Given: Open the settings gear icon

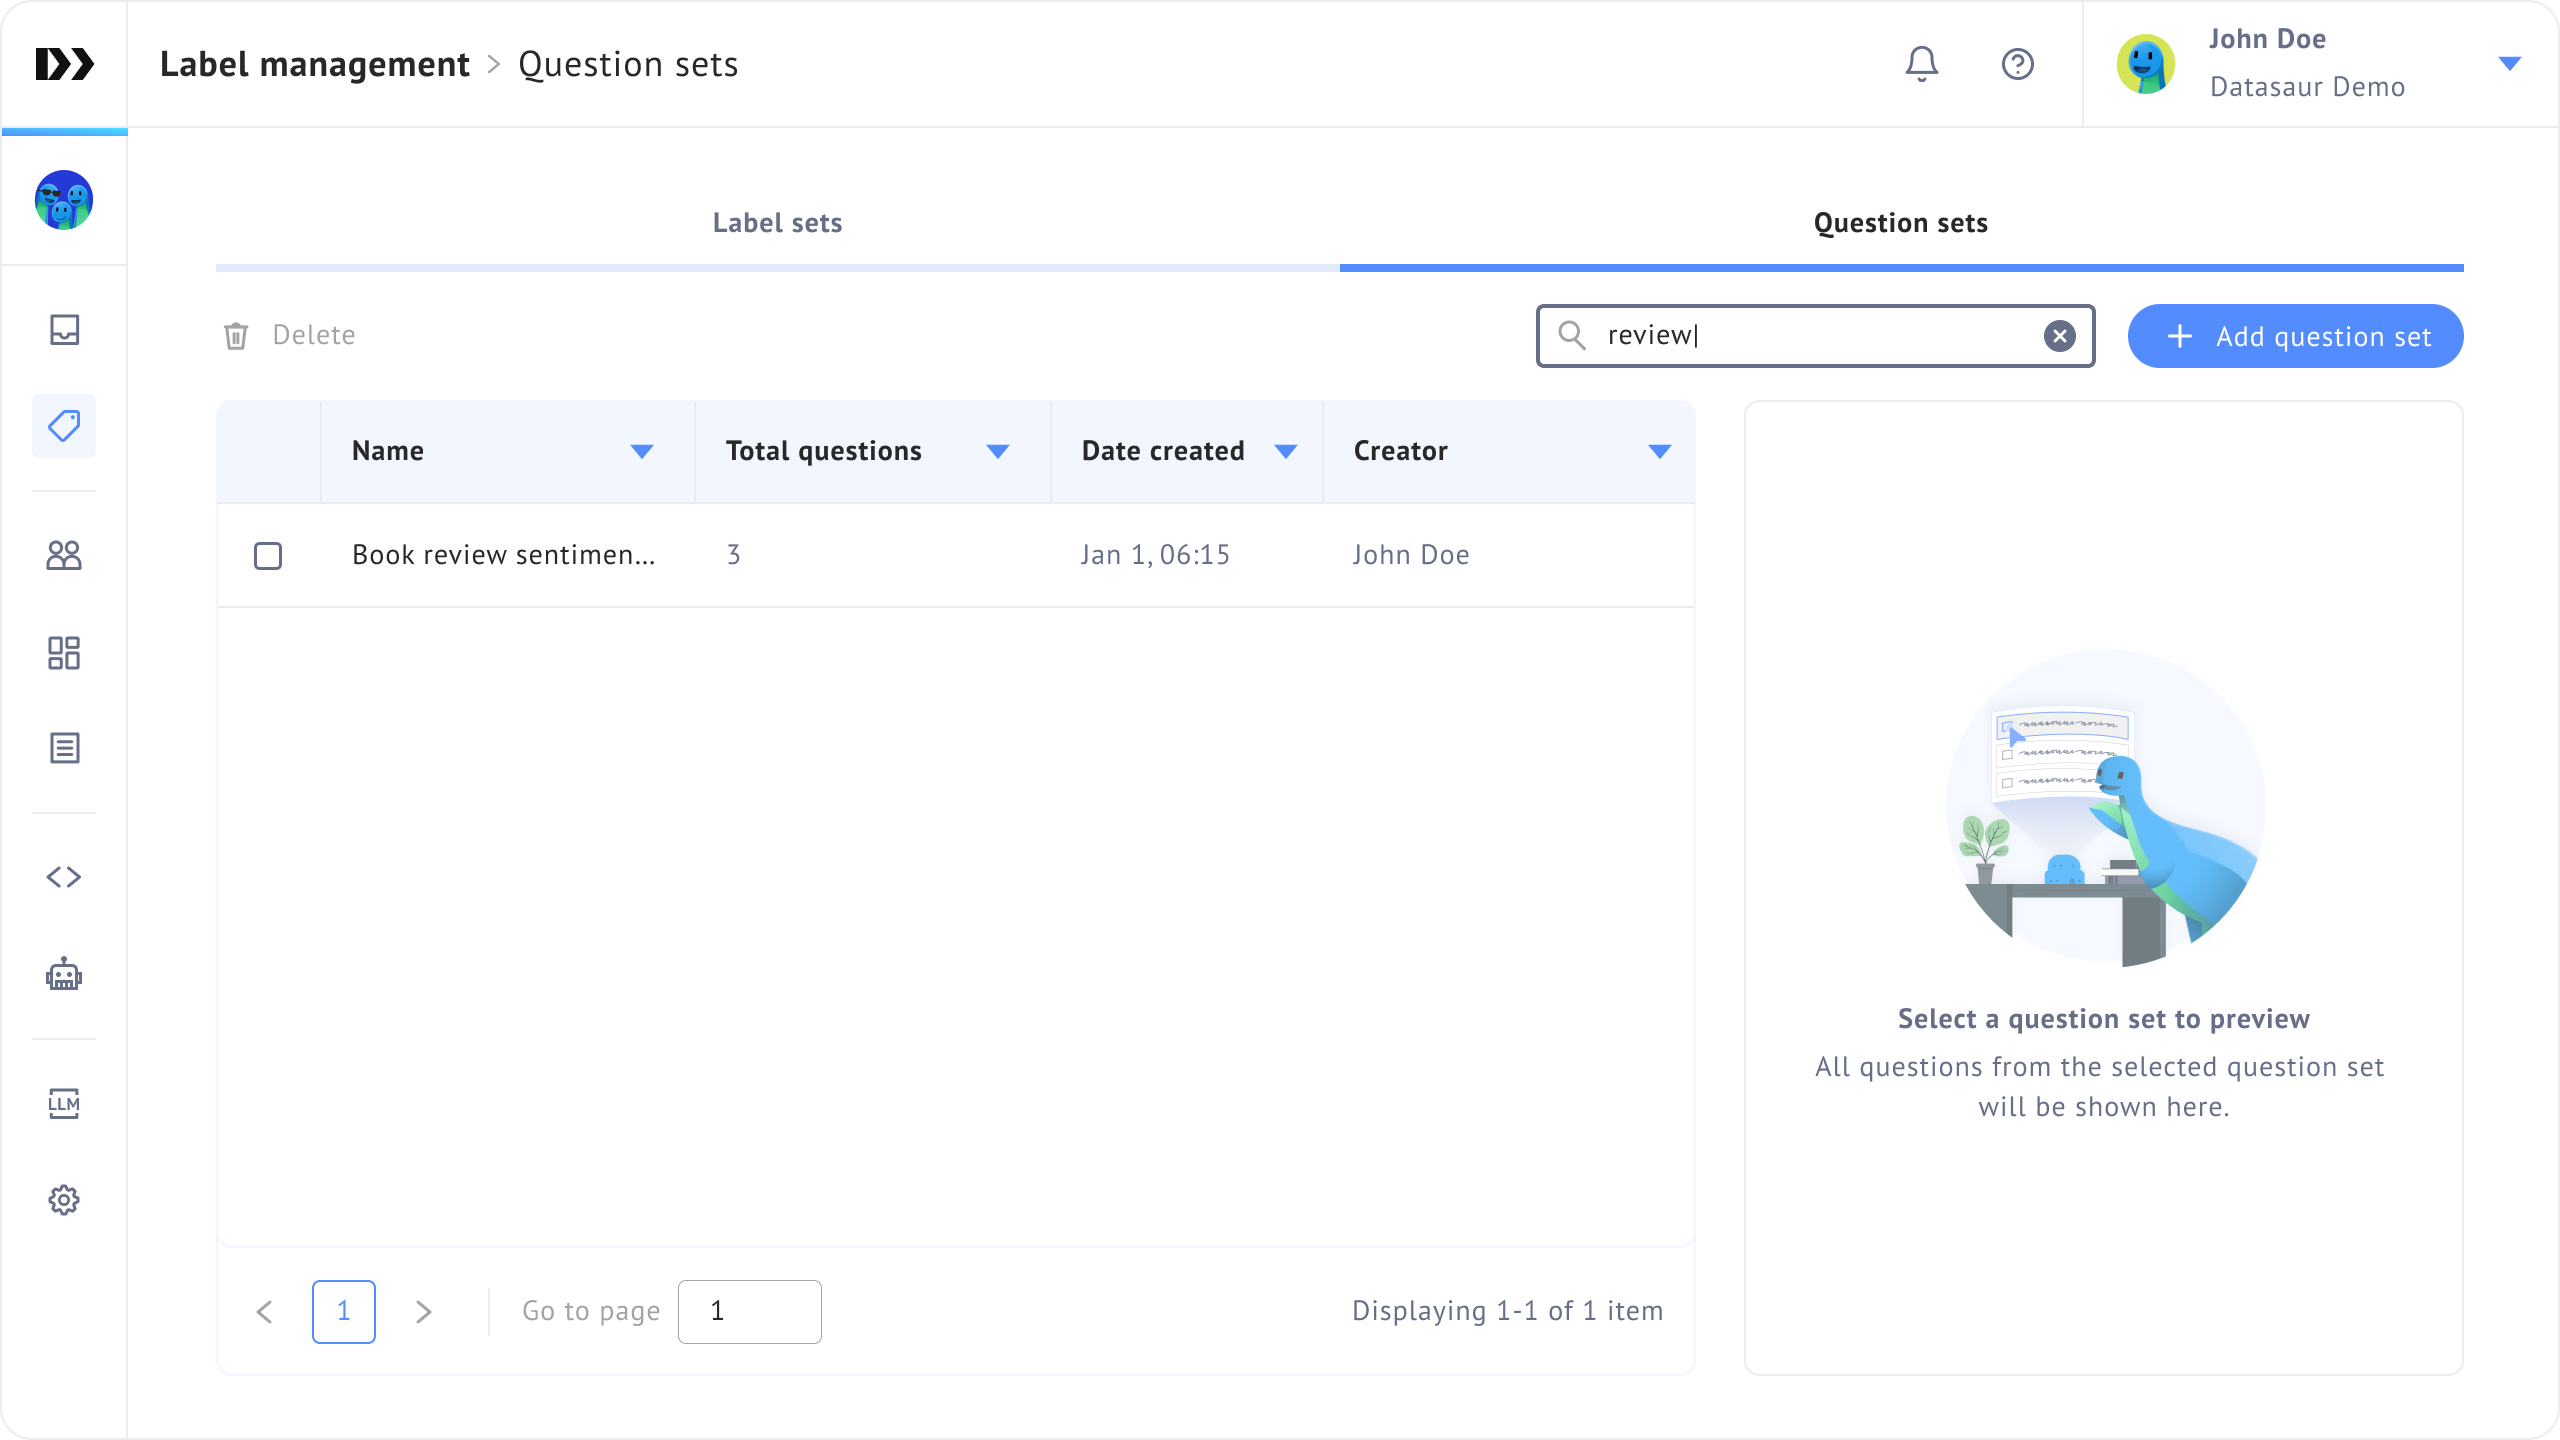Looking at the screenshot, I should click(x=64, y=1200).
